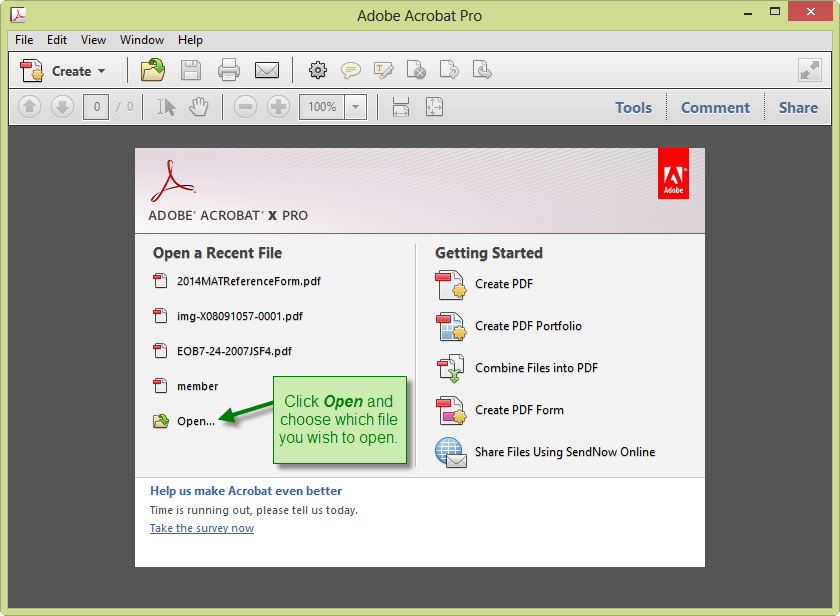The width and height of the screenshot is (840, 616).
Task: Open the File menu
Action: (x=24, y=40)
